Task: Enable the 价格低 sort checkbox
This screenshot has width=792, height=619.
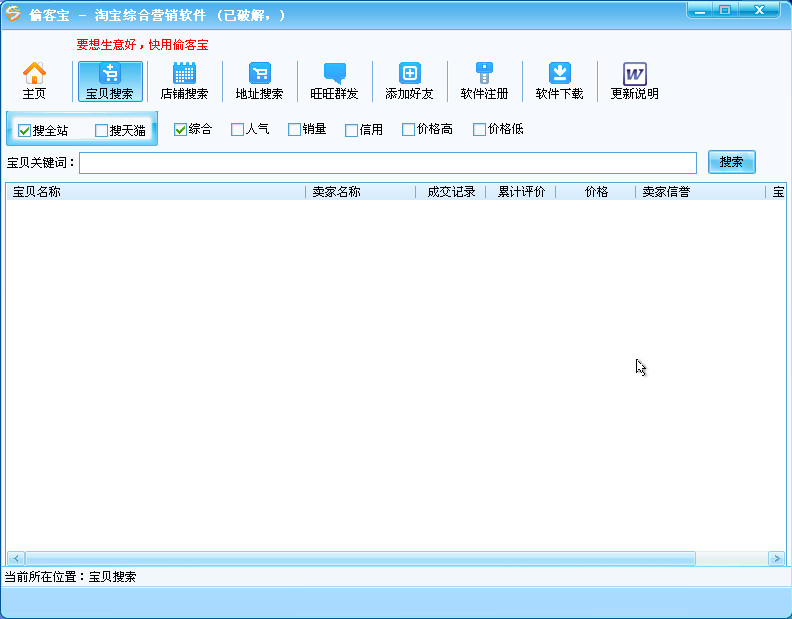Action: pos(479,130)
